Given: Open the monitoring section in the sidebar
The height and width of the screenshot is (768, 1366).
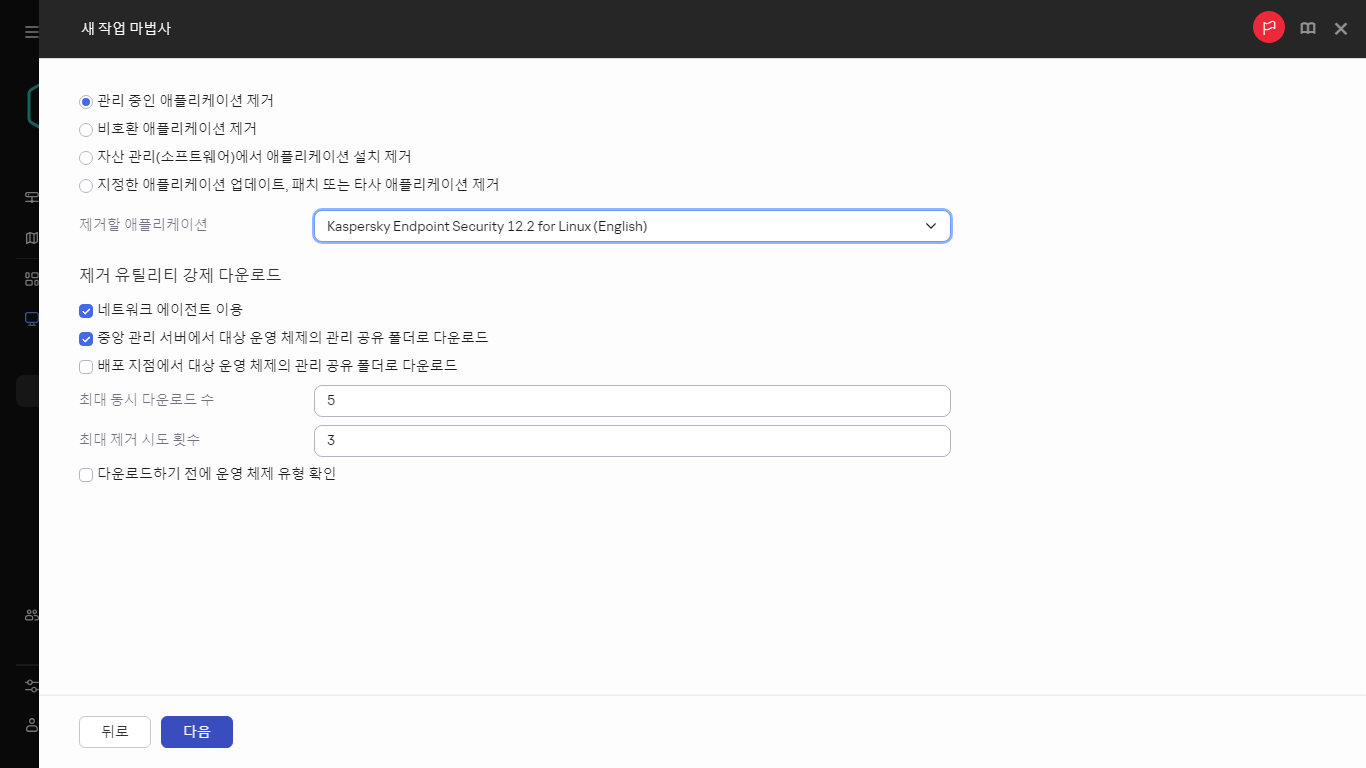Looking at the screenshot, I should coord(29,197).
